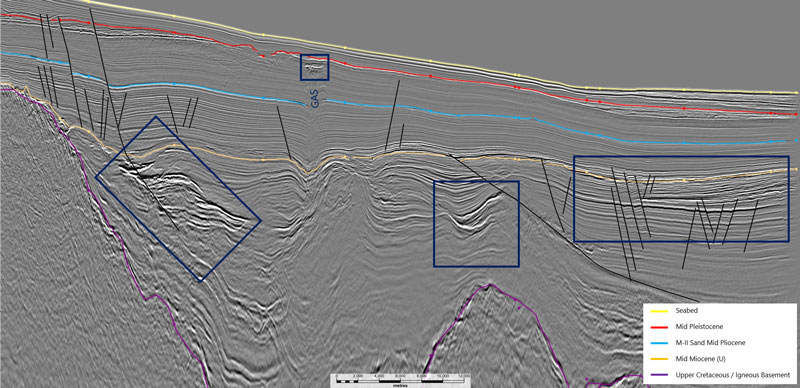
Task: Click the vertical GAS label
Action: [315, 100]
